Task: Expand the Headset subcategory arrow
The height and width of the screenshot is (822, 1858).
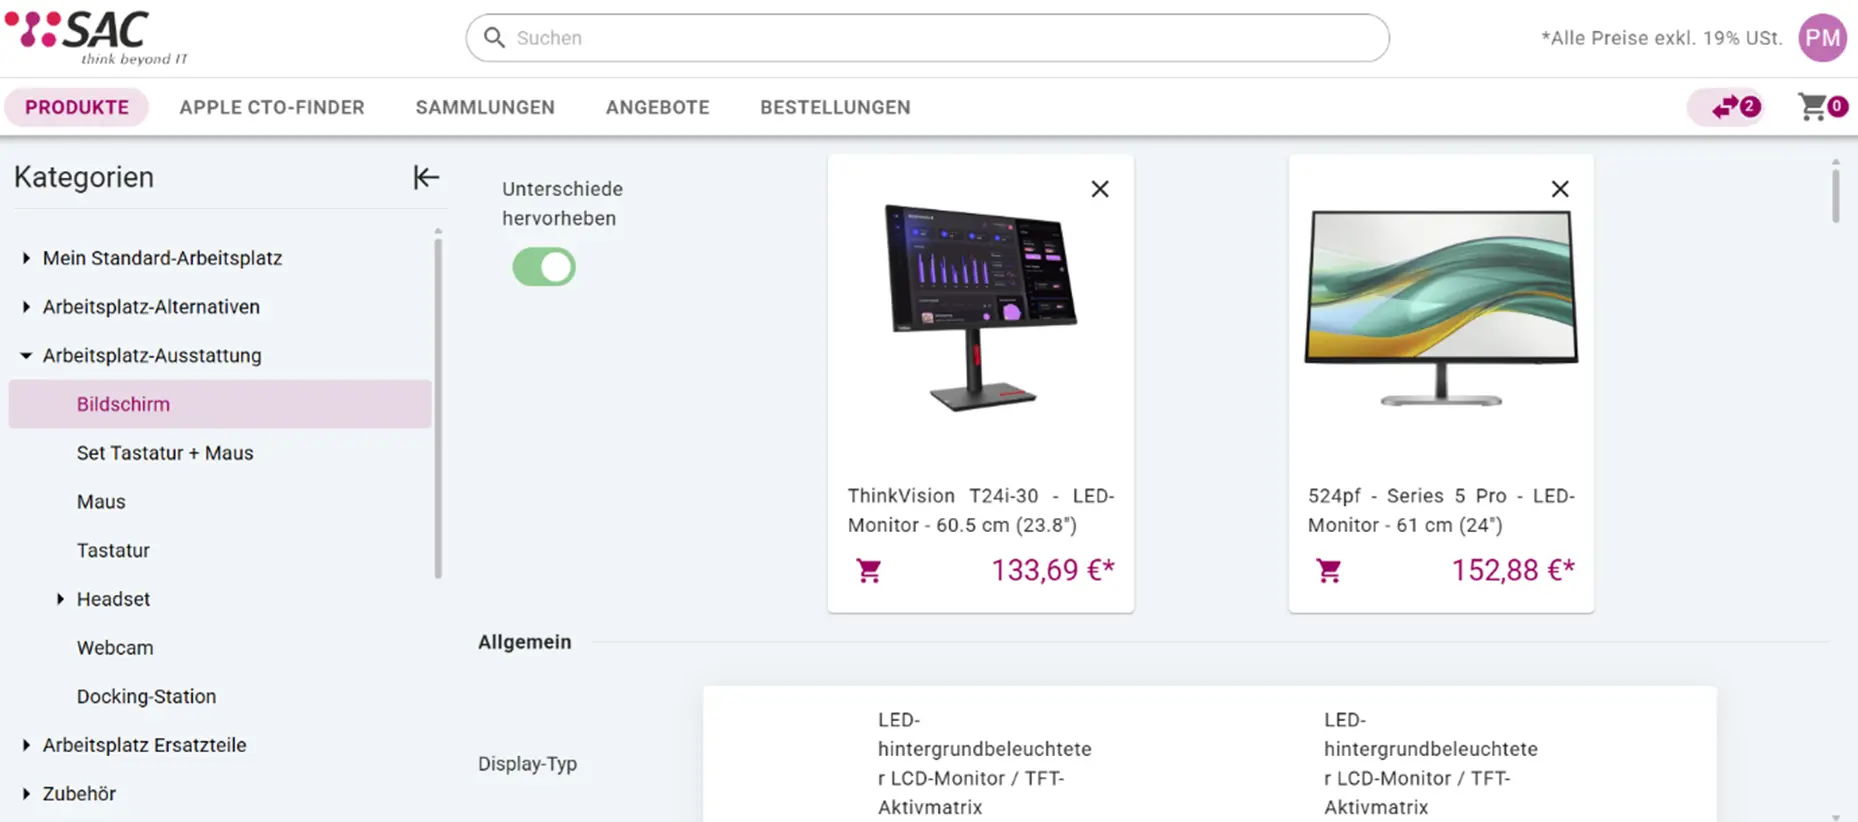Action: pos(60,599)
